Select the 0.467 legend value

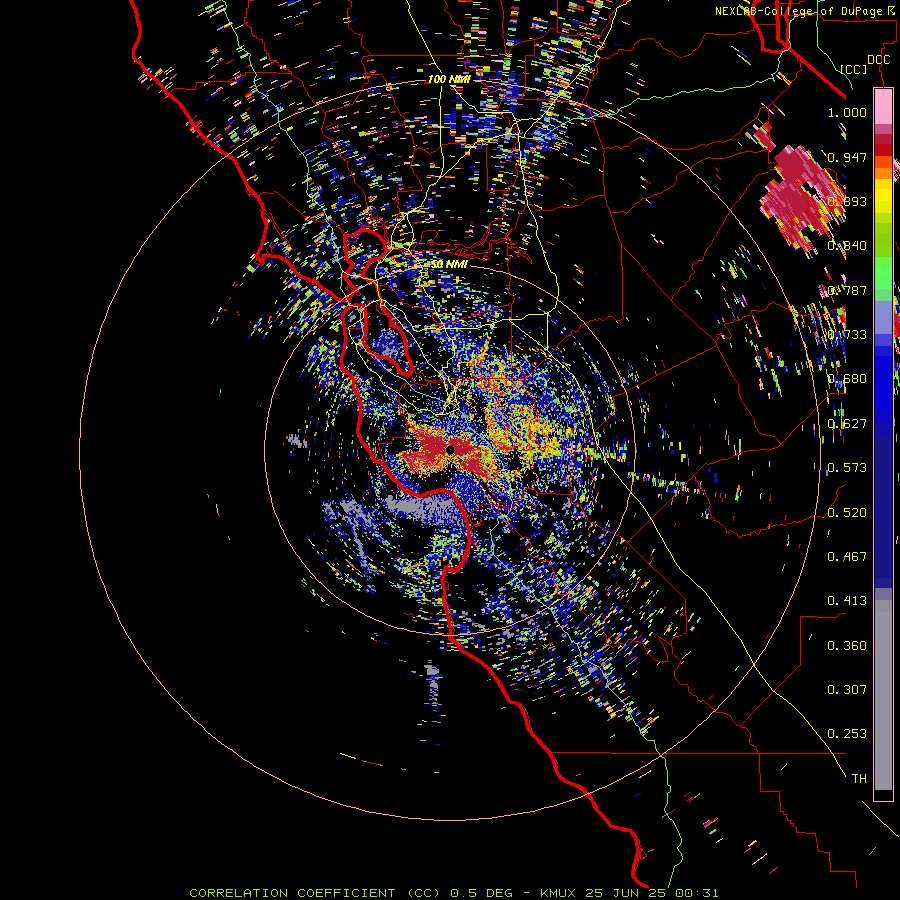pos(847,556)
